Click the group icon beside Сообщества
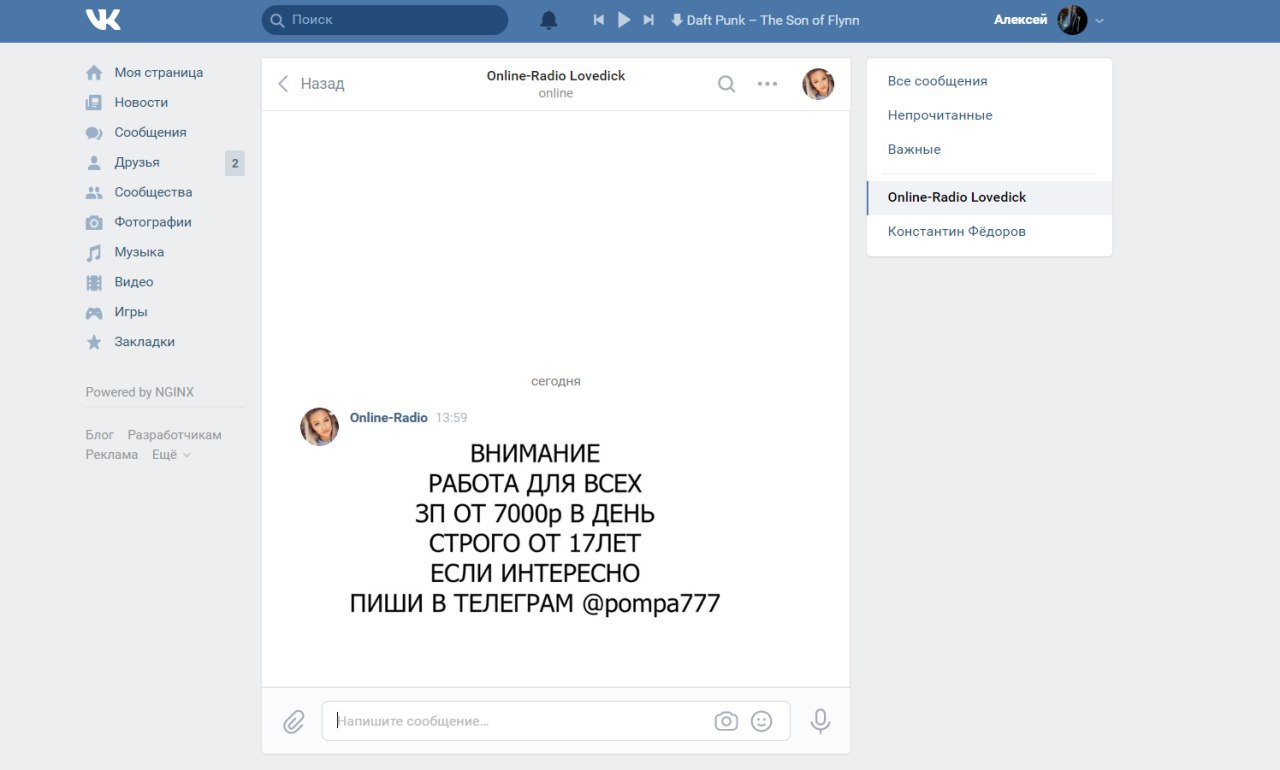1280x770 pixels. tap(94, 192)
